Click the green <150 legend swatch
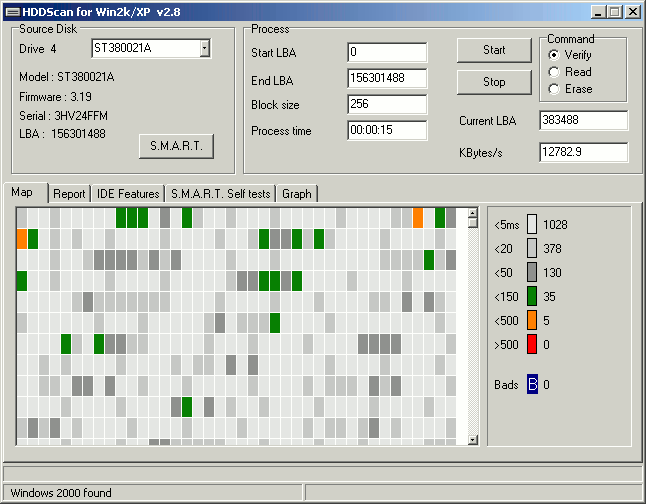Image resolution: width=646 pixels, height=504 pixels. click(532, 296)
